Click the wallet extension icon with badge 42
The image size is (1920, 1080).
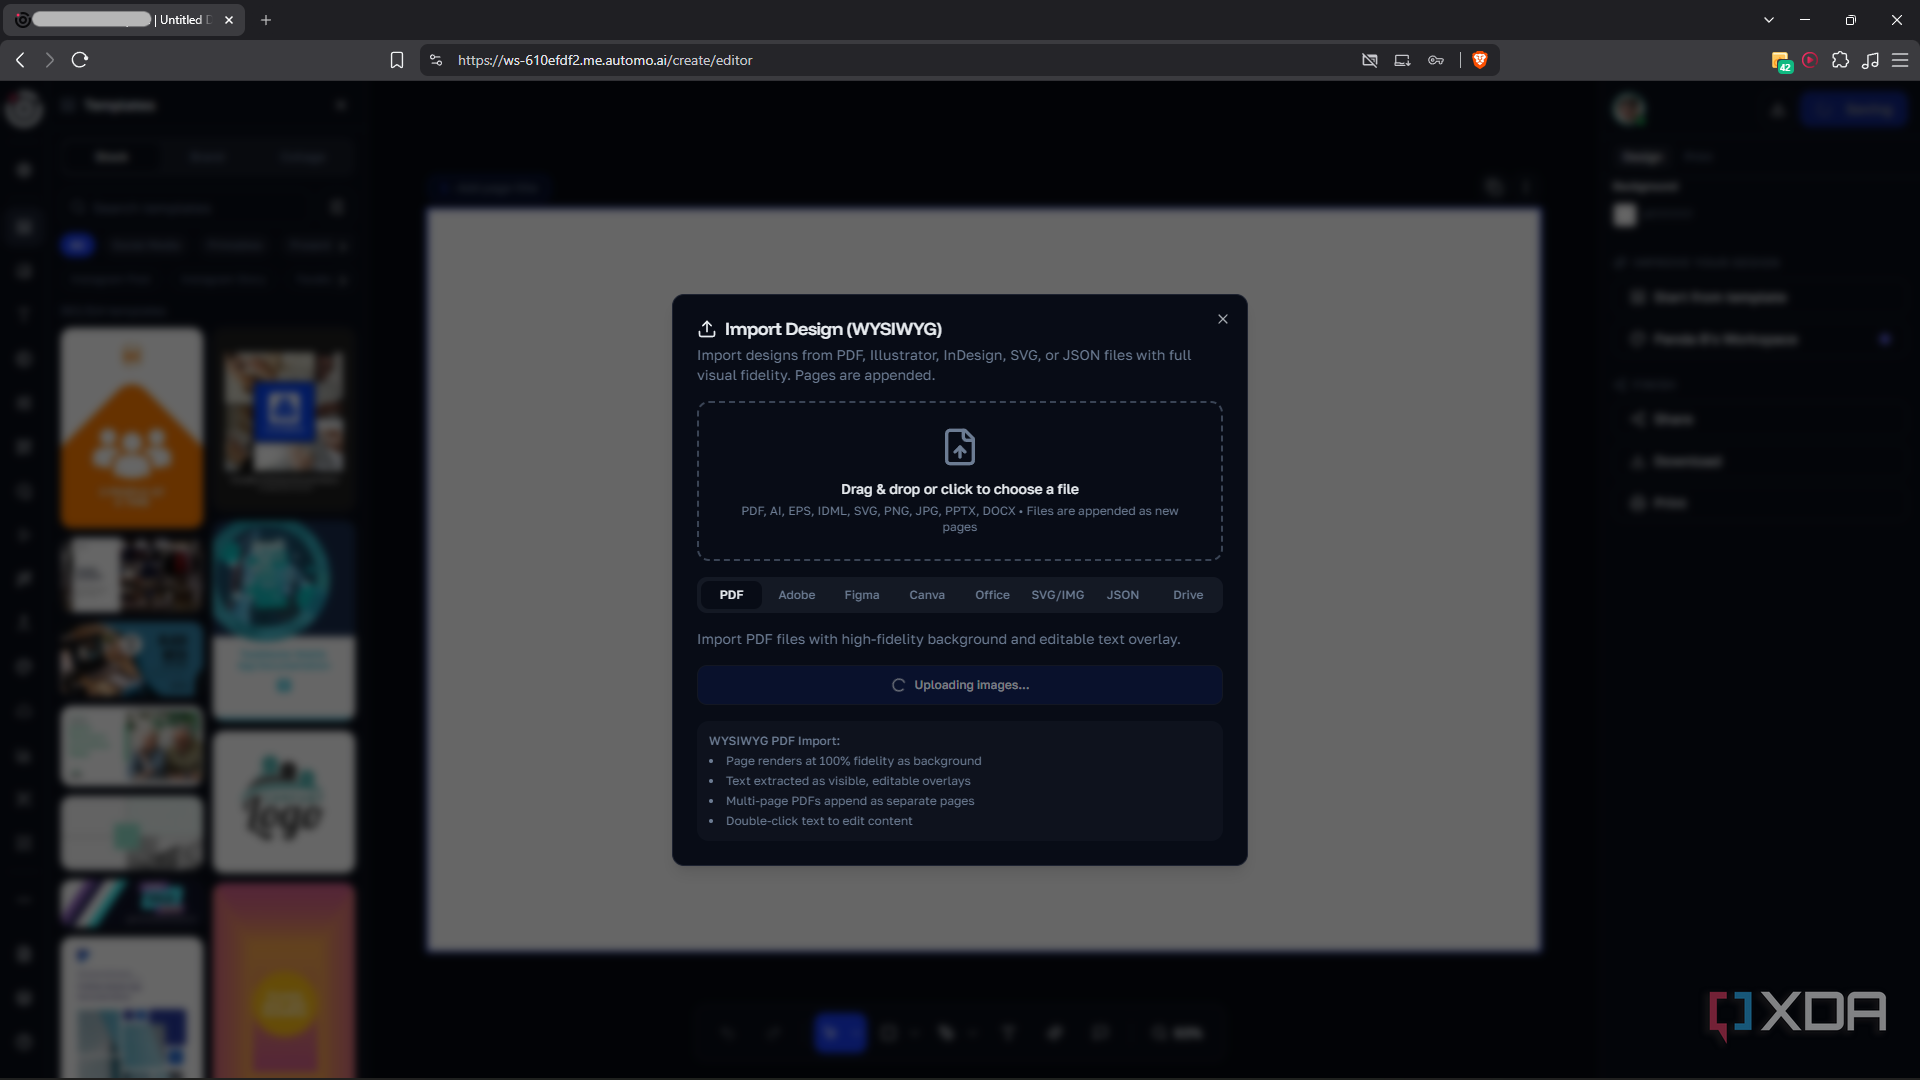1781,61
